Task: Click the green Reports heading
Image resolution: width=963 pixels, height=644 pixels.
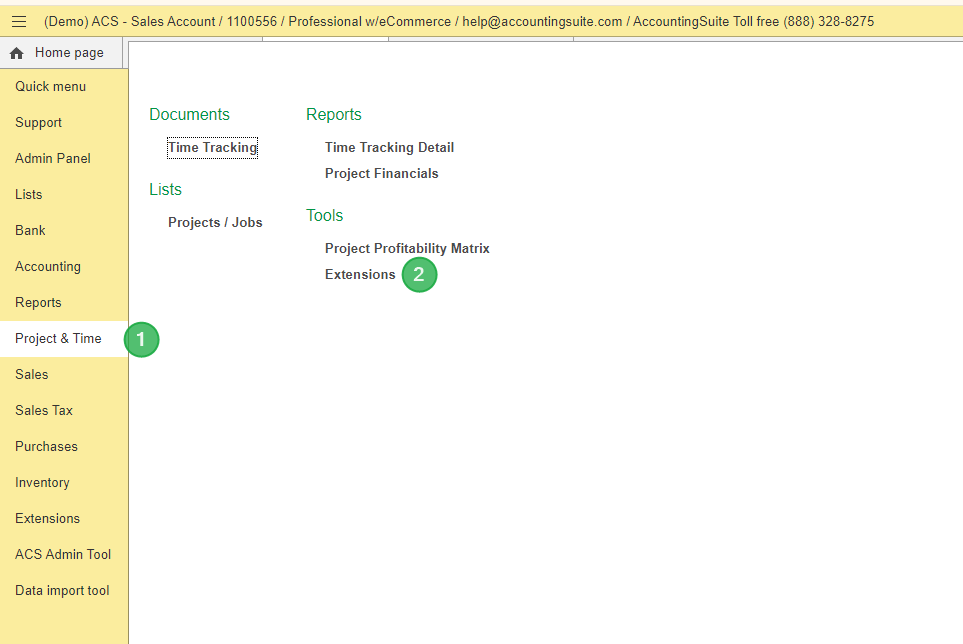Action: coord(333,115)
